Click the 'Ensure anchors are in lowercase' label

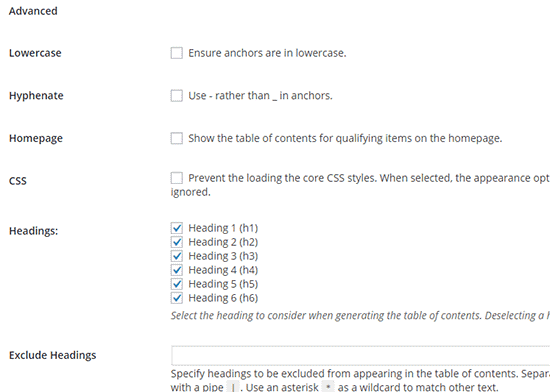coord(267,53)
